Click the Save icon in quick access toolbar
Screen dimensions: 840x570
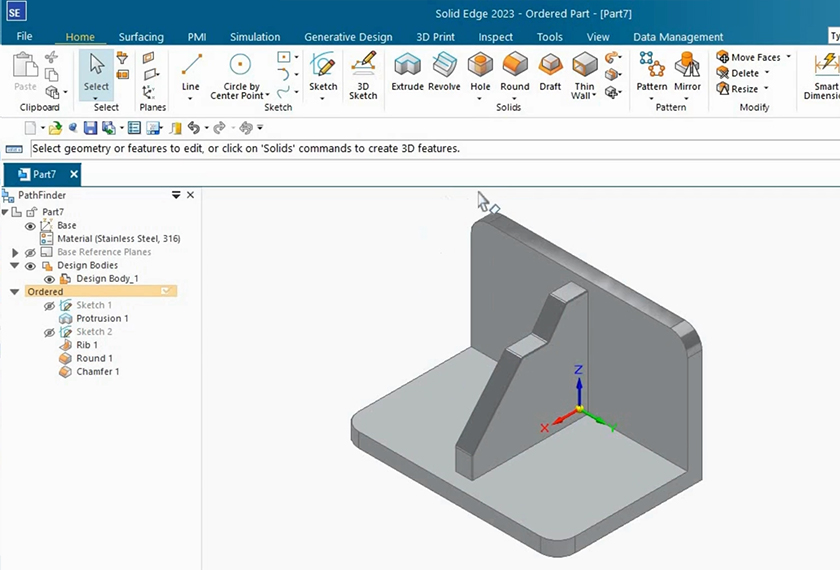click(90, 128)
